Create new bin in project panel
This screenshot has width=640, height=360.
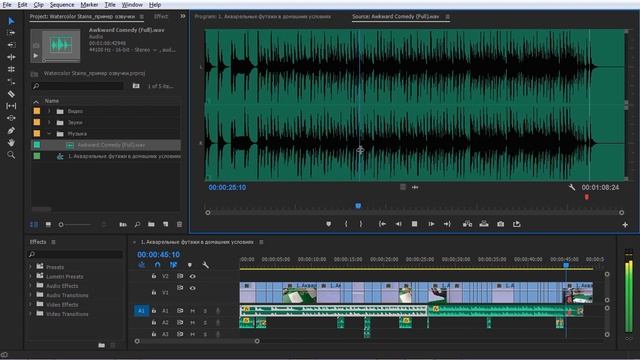coord(151,224)
